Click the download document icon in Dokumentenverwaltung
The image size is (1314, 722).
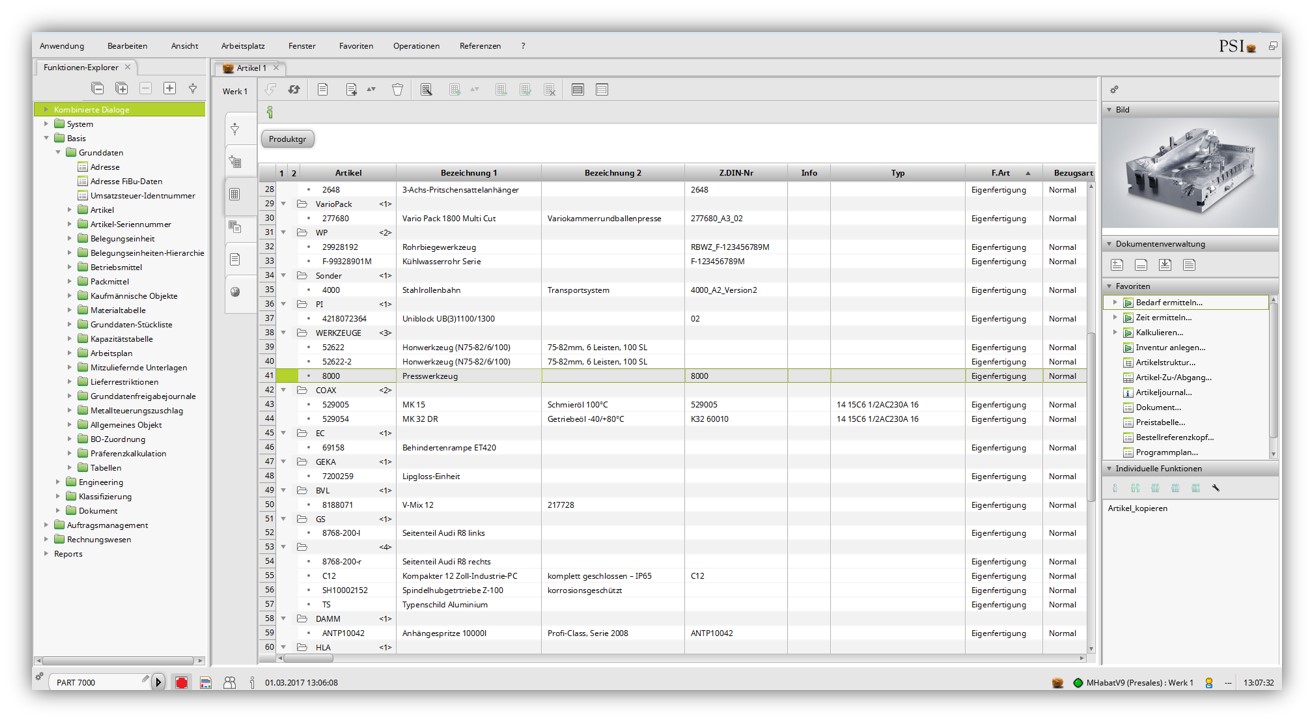1165,265
